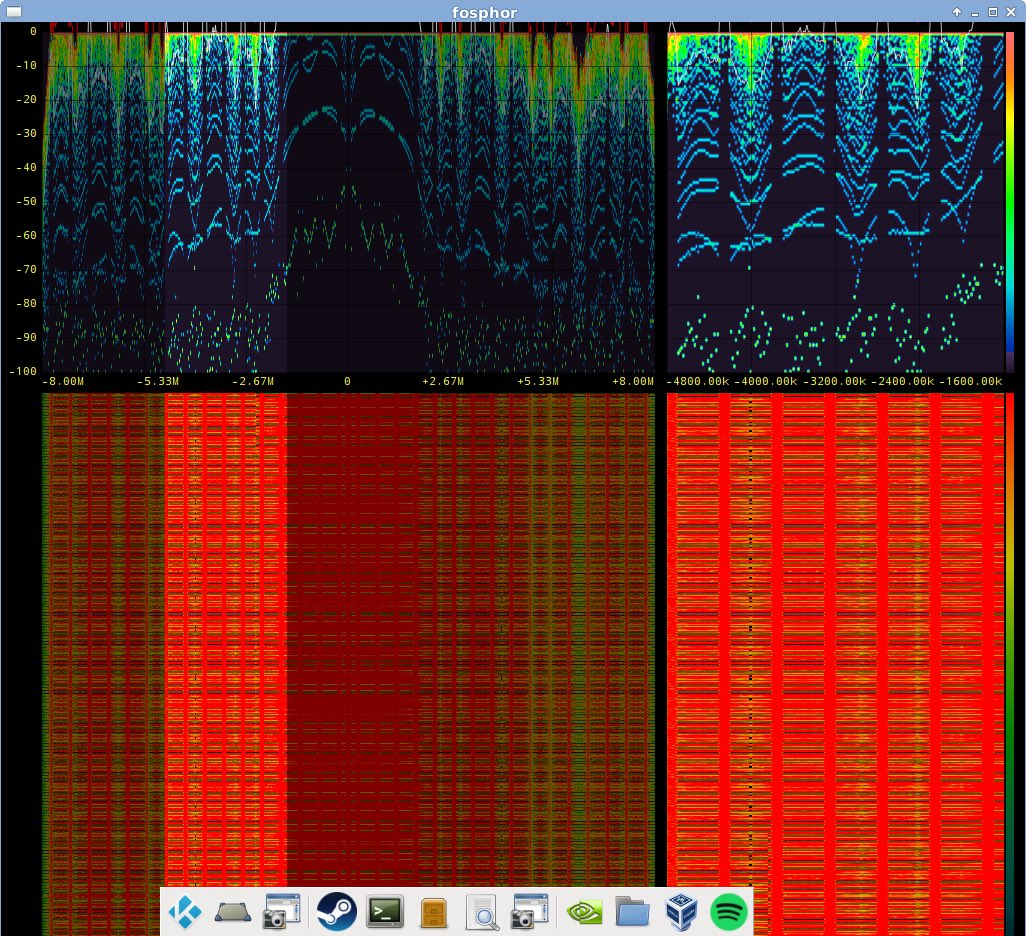This screenshot has width=1026, height=936.
Task: Open the archive cabinet icon in the dock
Action: (x=433, y=911)
